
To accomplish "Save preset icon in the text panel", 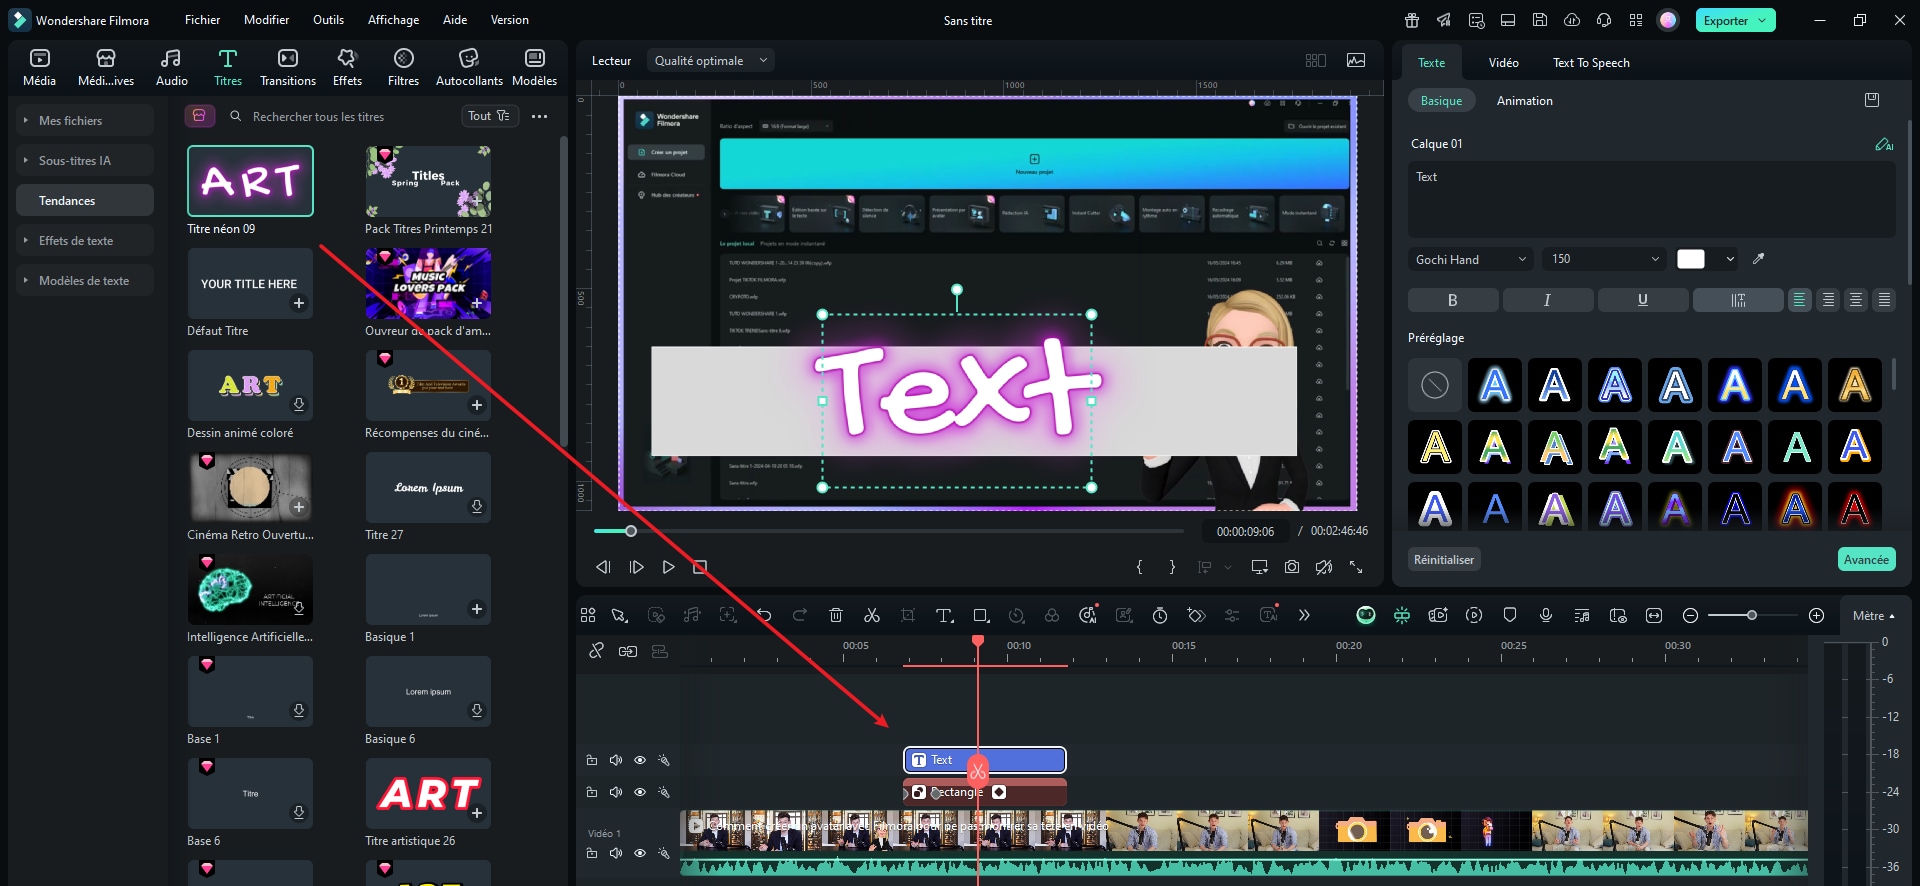I will [1872, 100].
